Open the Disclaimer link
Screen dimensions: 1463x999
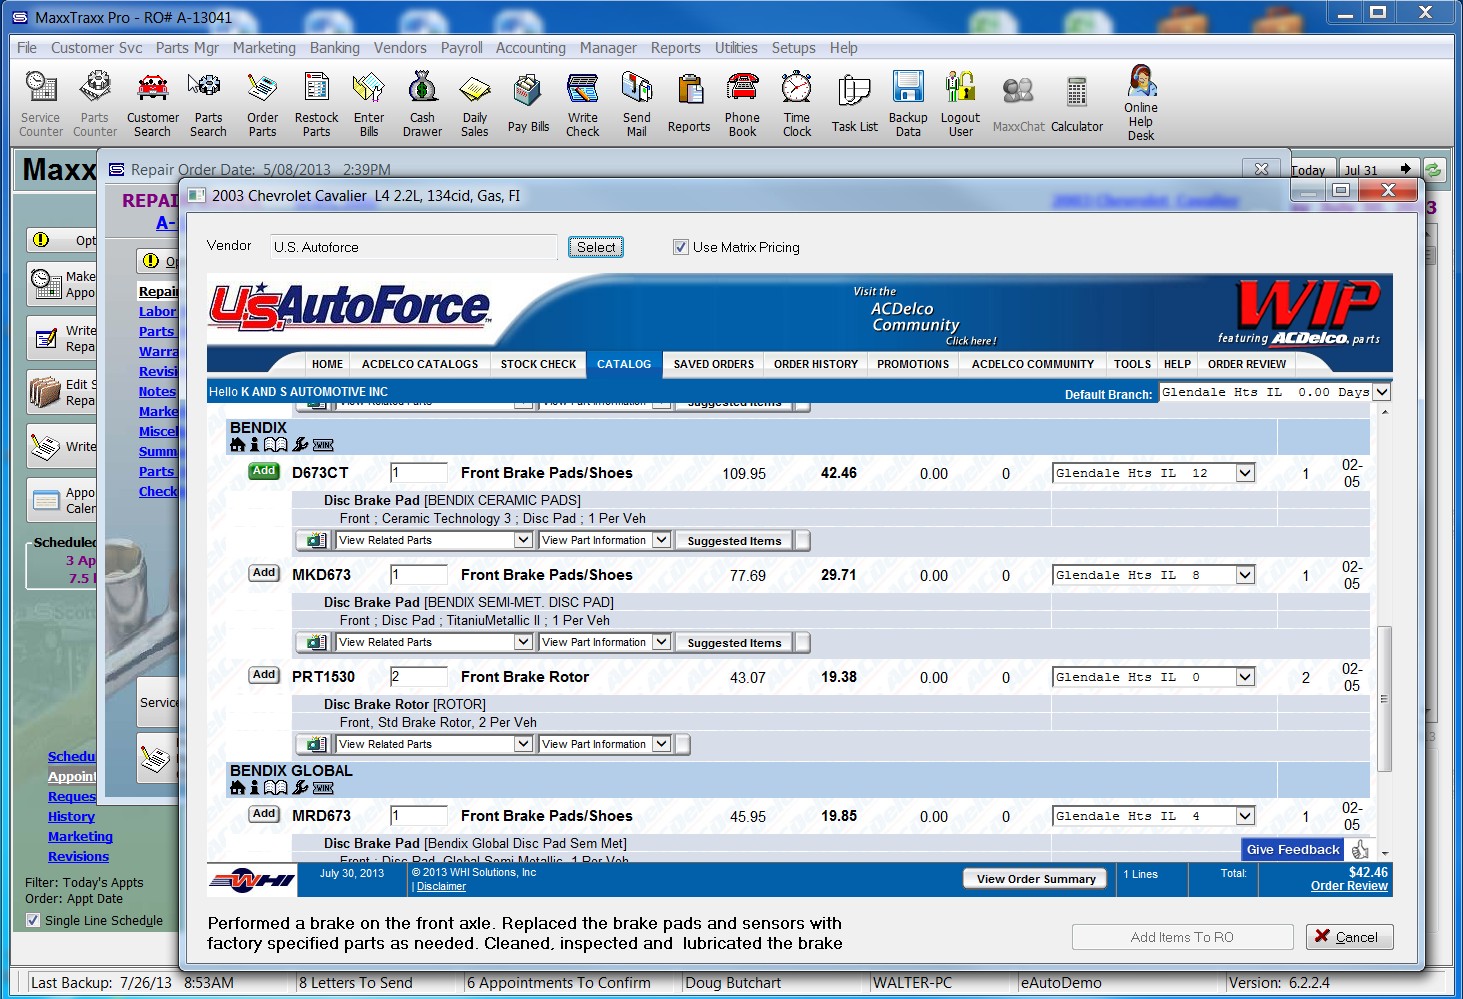tap(441, 887)
